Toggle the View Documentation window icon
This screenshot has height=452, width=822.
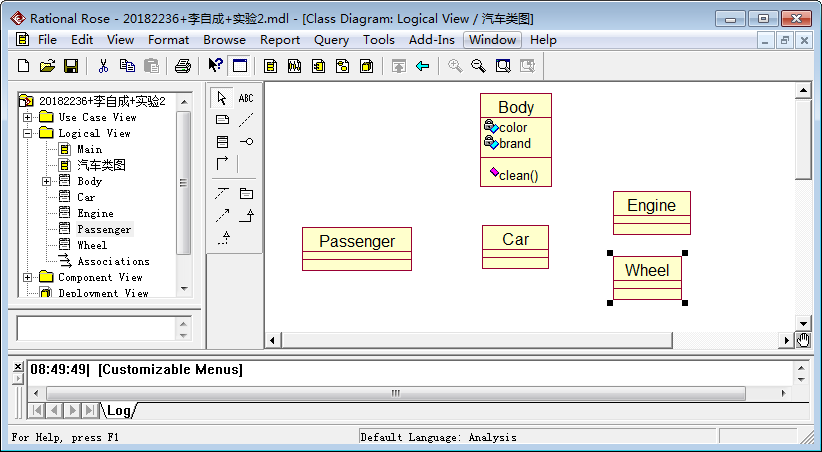tap(240, 66)
